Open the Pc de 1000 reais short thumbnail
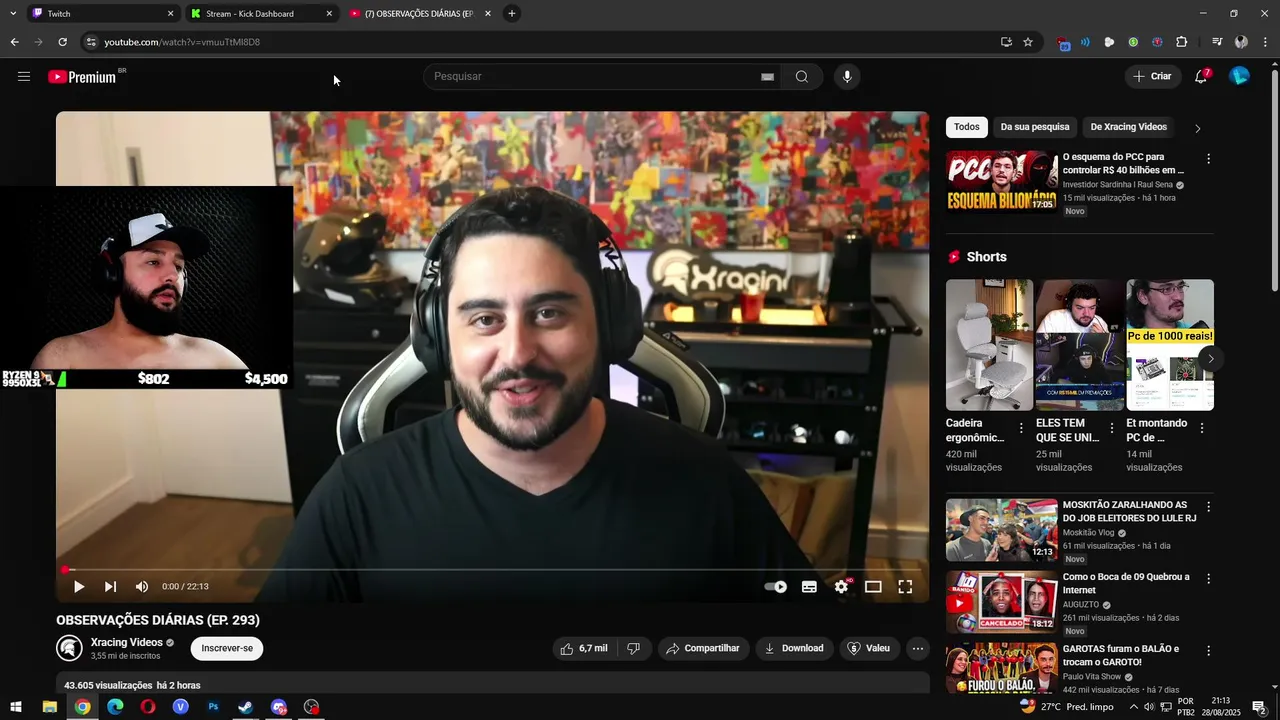The width and height of the screenshot is (1280, 720). click(x=1170, y=345)
